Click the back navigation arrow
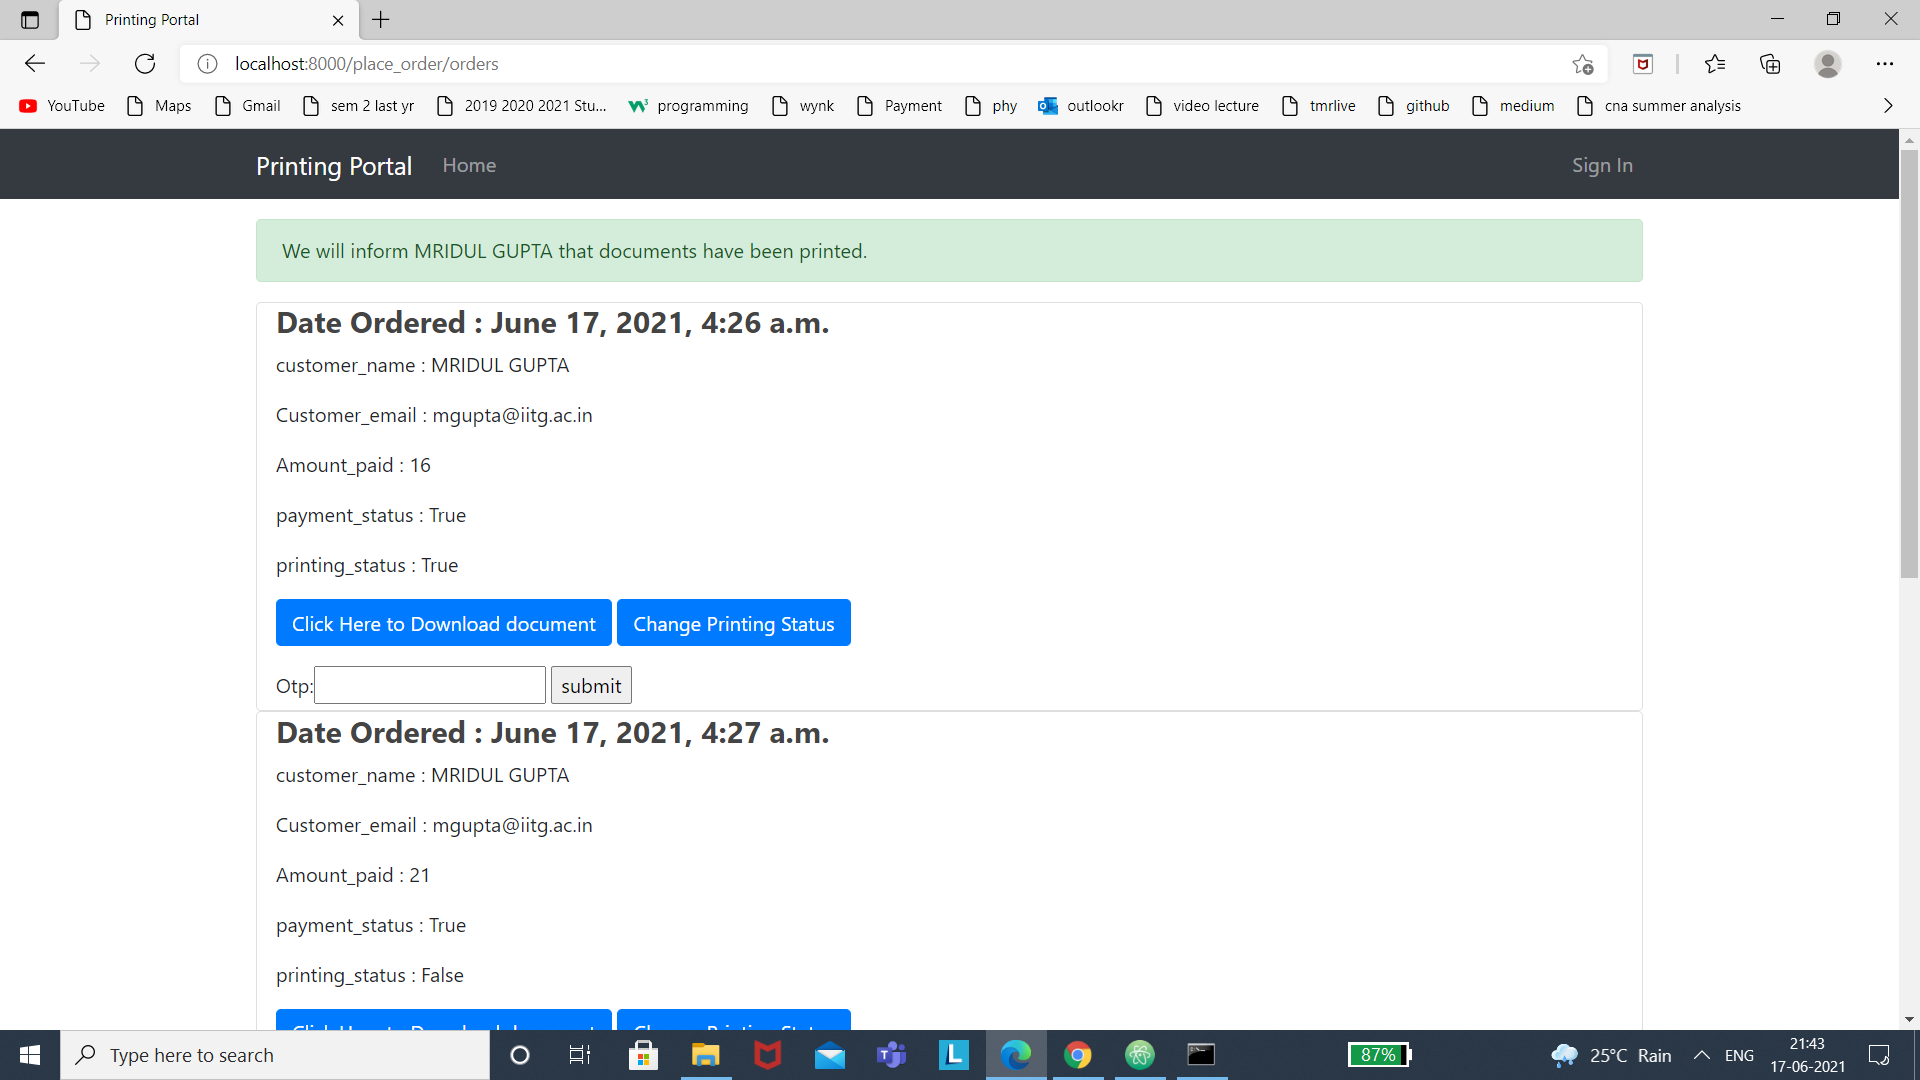 [x=35, y=64]
